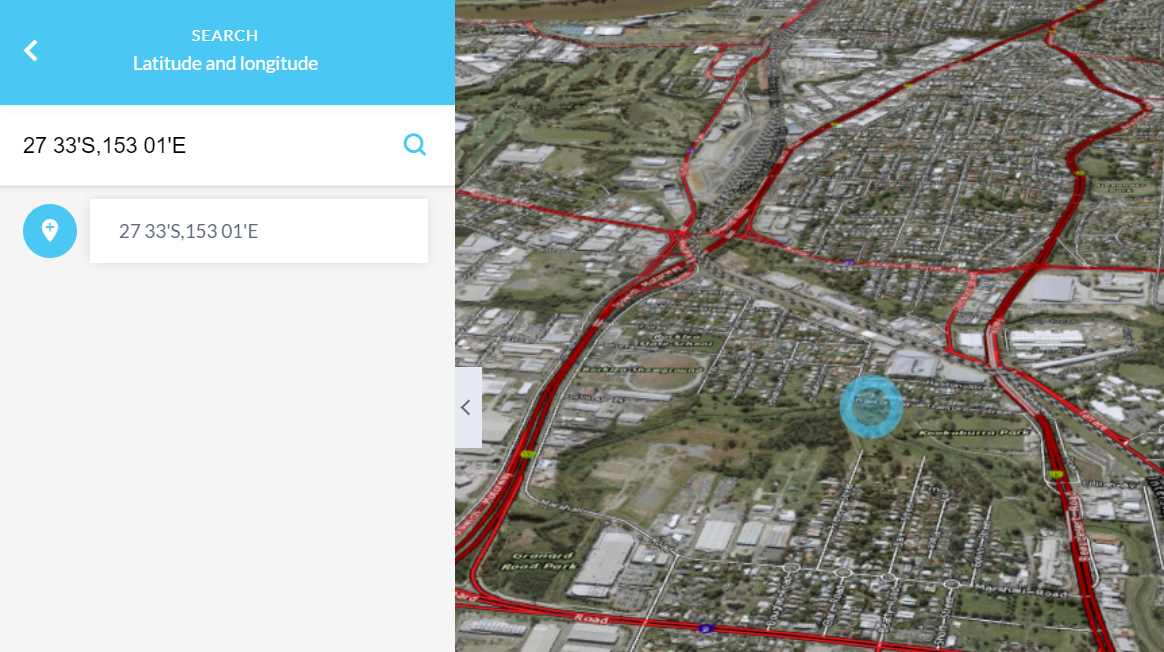
Task: Click the blue route shield north of the marker
Action: [848, 262]
